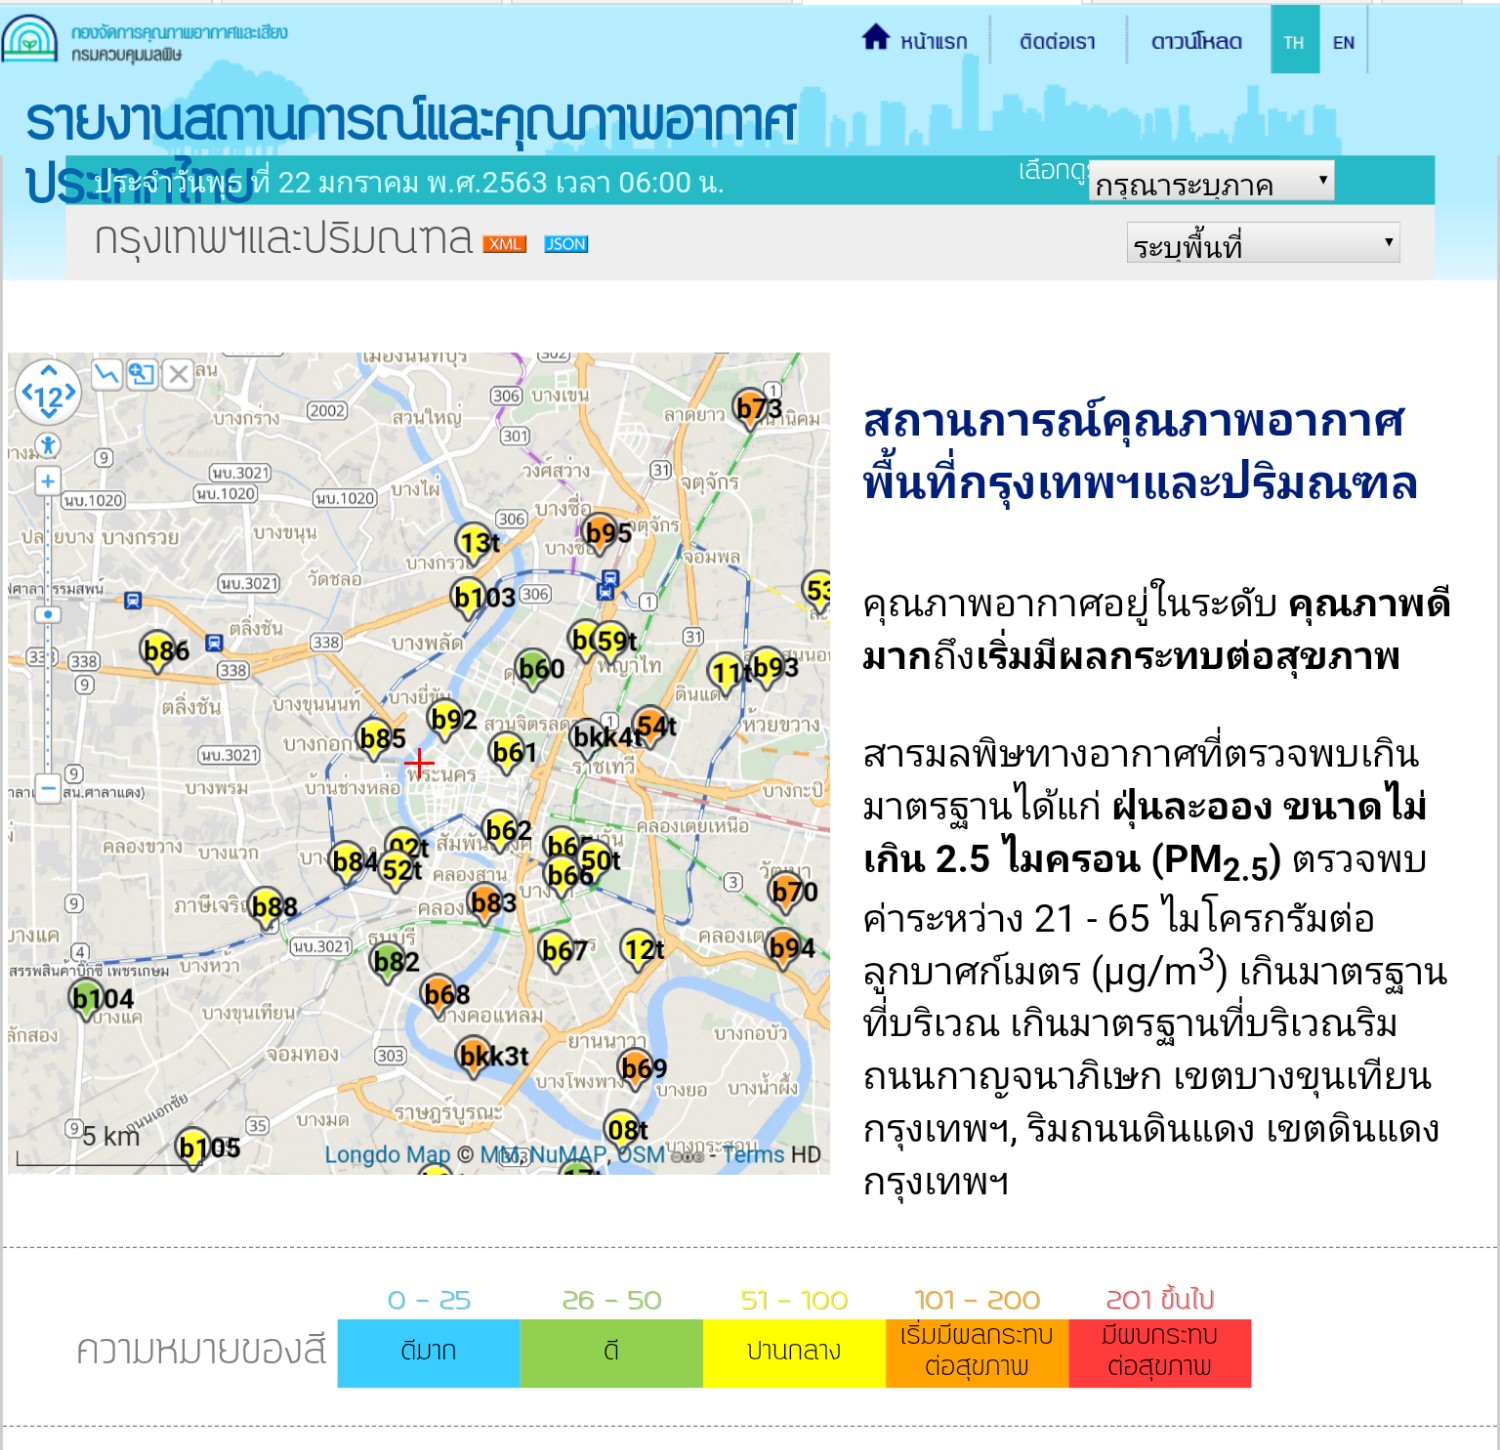Viewport: 1500px width, 1450px height.
Task: Open the กรุณาระบุภาค region dropdown
Action: pos(1211,181)
